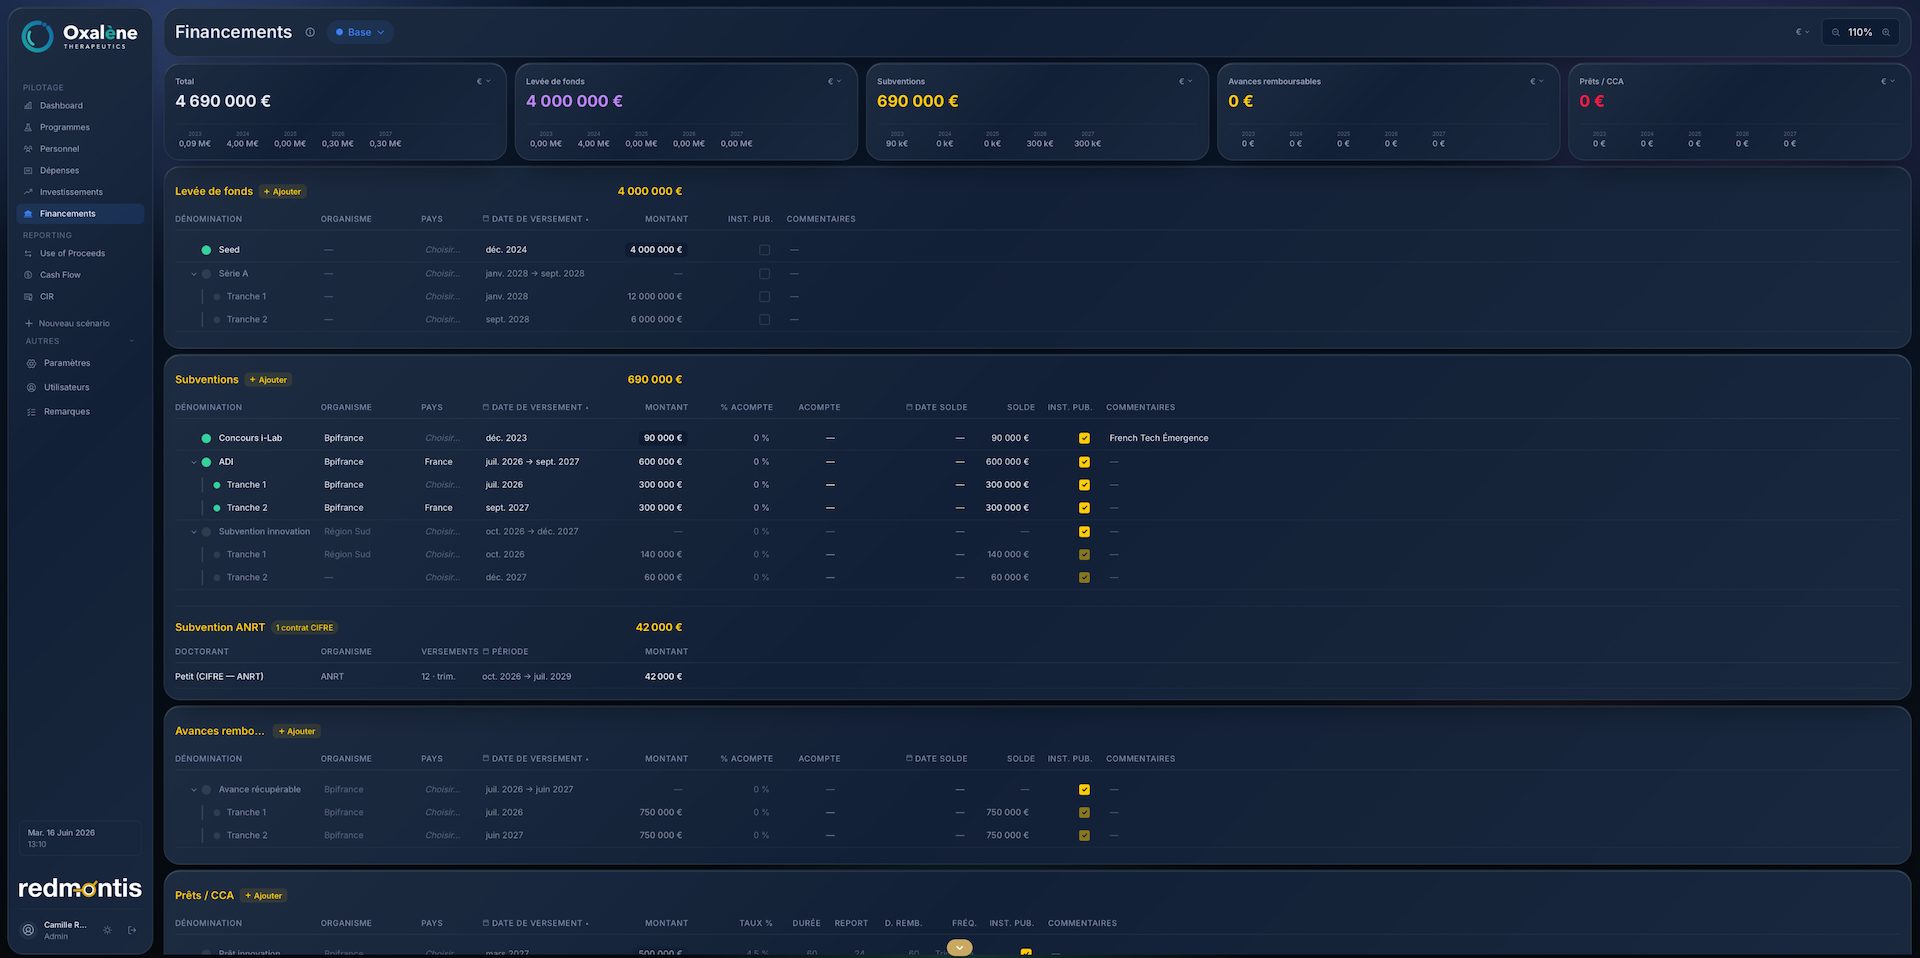1920x958 pixels.
Task: Toggle light theme with the sun icon
Action: coord(108,930)
